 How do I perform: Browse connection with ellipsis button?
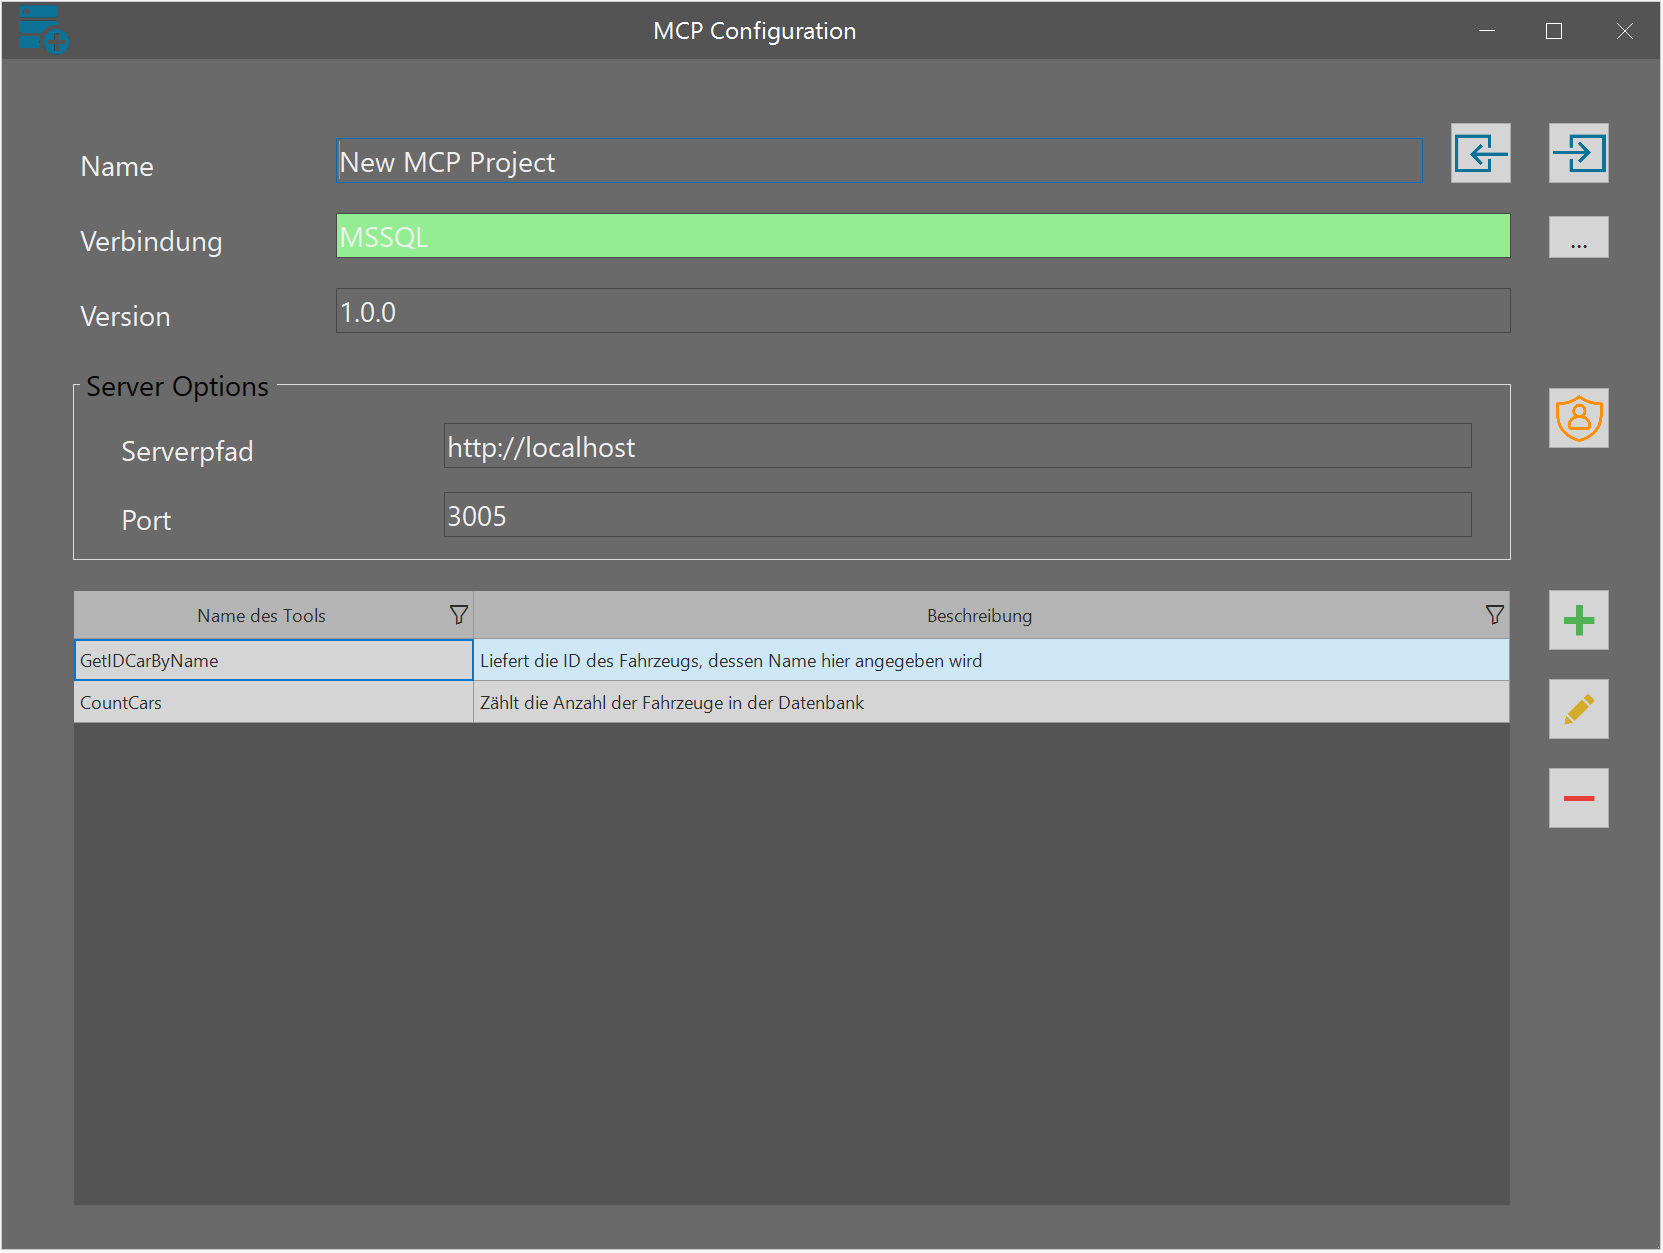click(x=1578, y=238)
